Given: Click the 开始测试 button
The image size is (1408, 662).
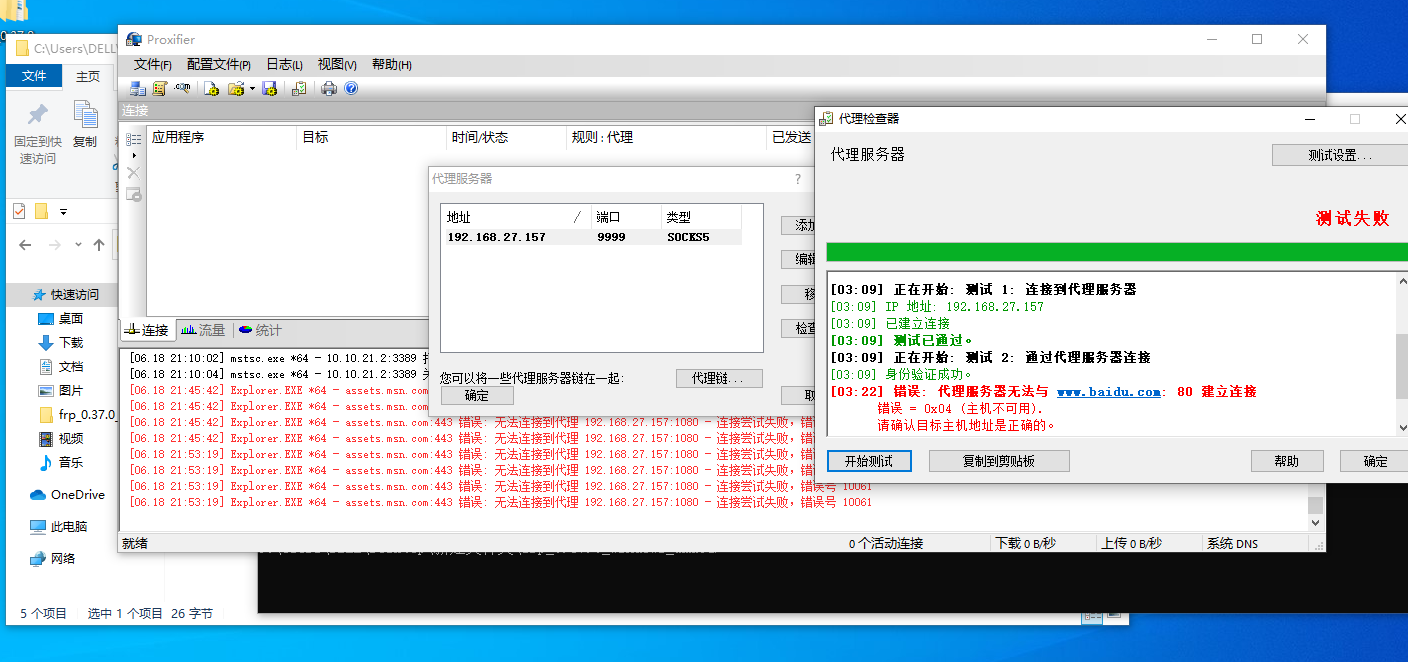Looking at the screenshot, I should 868,461.
